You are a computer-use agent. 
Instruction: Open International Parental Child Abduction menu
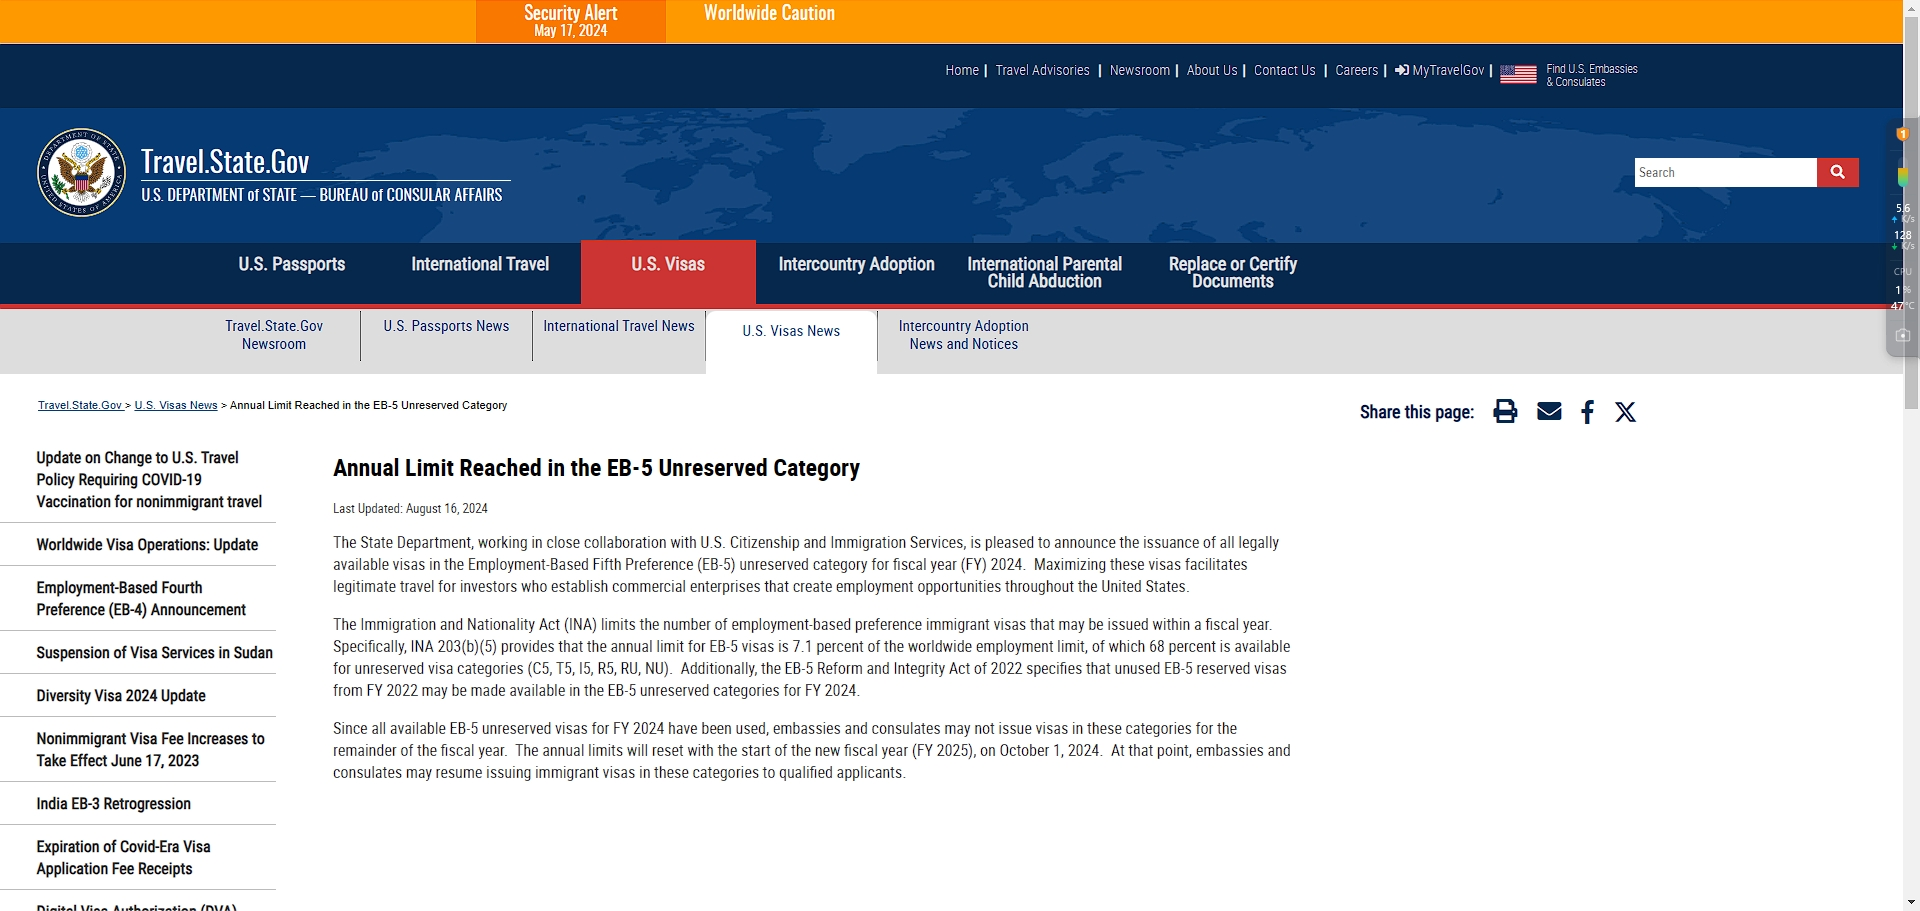[1044, 272]
